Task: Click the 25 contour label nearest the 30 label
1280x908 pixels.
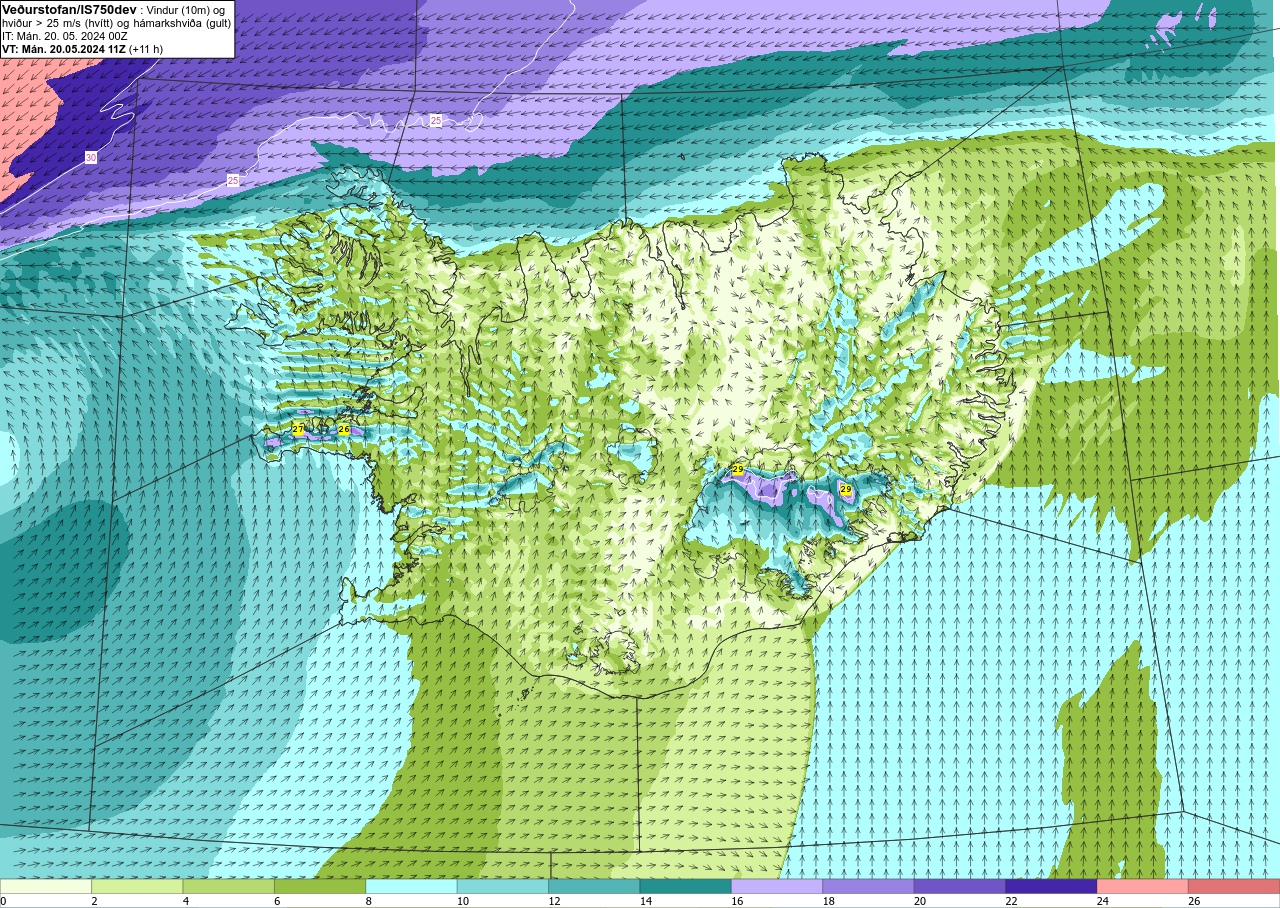Action: [233, 180]
